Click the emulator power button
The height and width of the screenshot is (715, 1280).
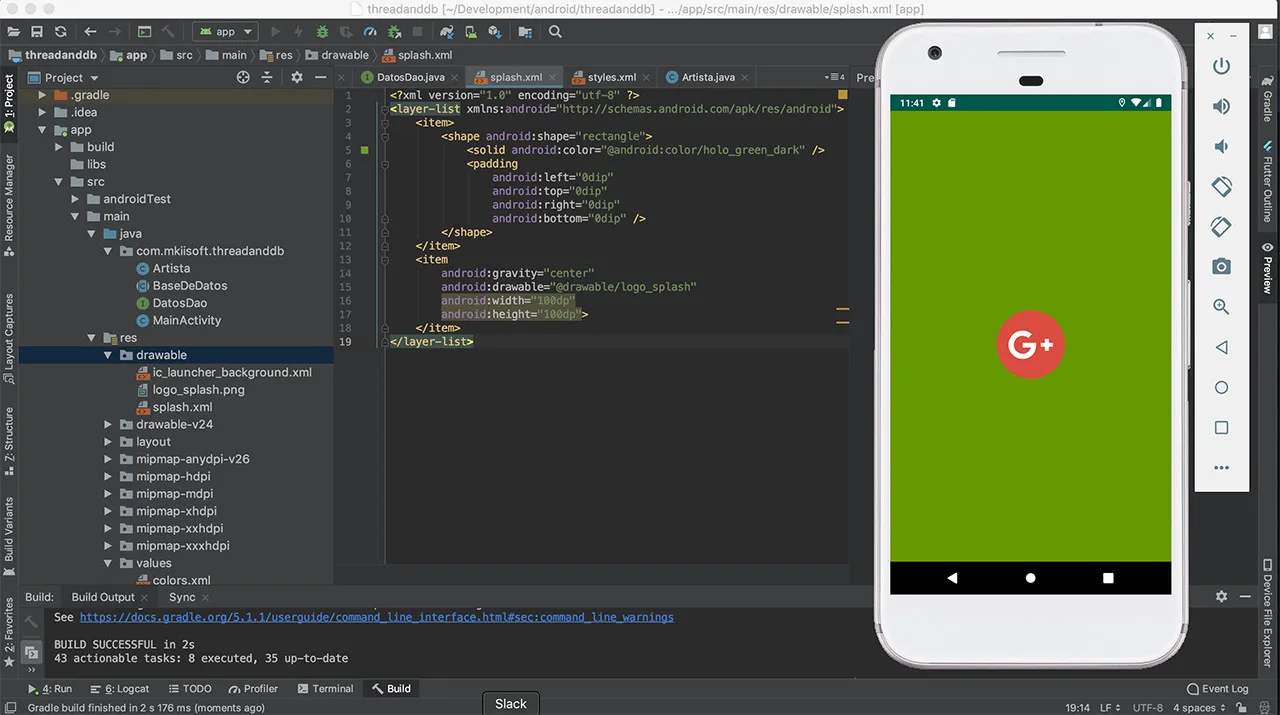(1221, 67)
